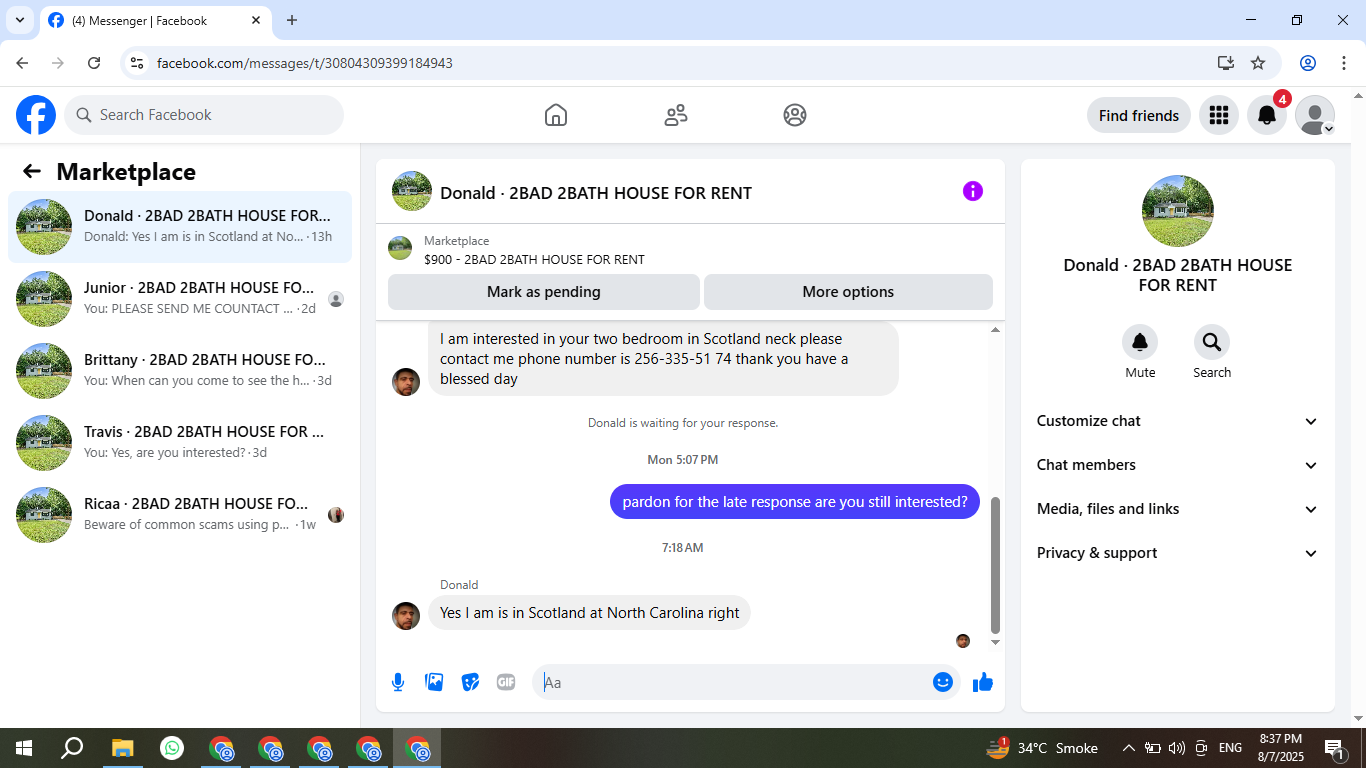Open a new browser tab
Screen dimensions: 1366x768
(x=292, y=20)
